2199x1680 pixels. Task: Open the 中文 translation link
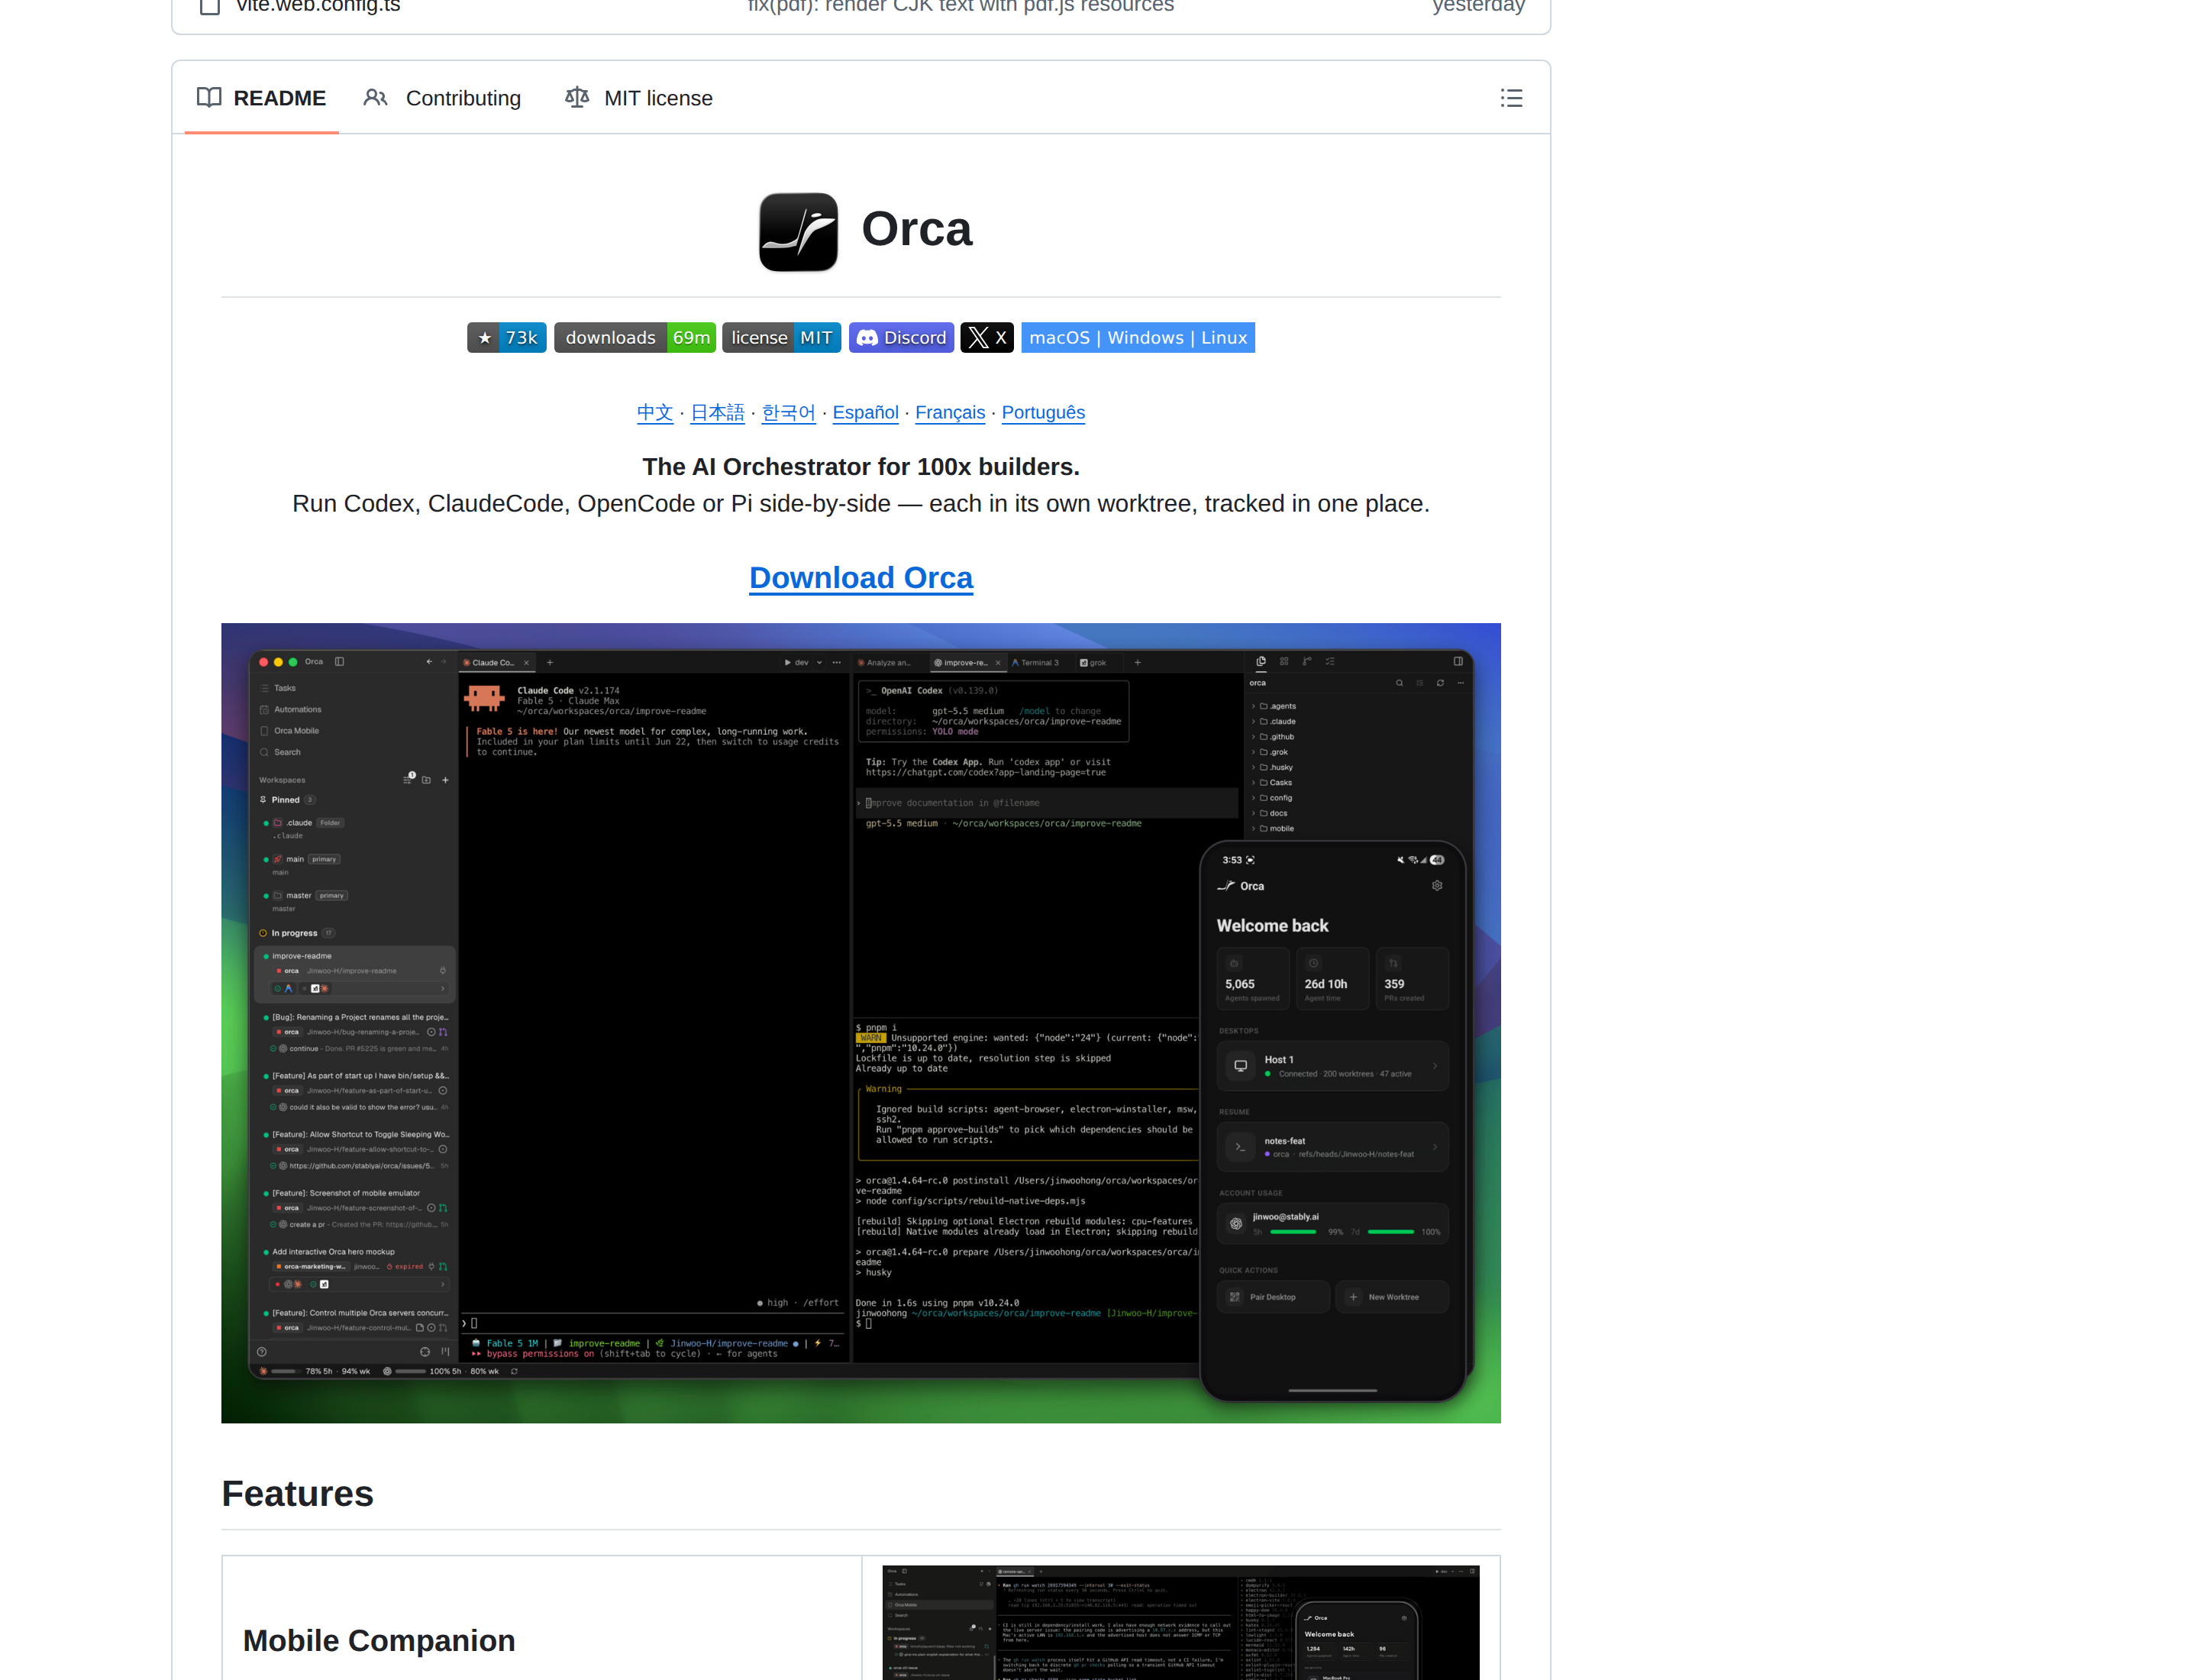[x=654, y=412]
